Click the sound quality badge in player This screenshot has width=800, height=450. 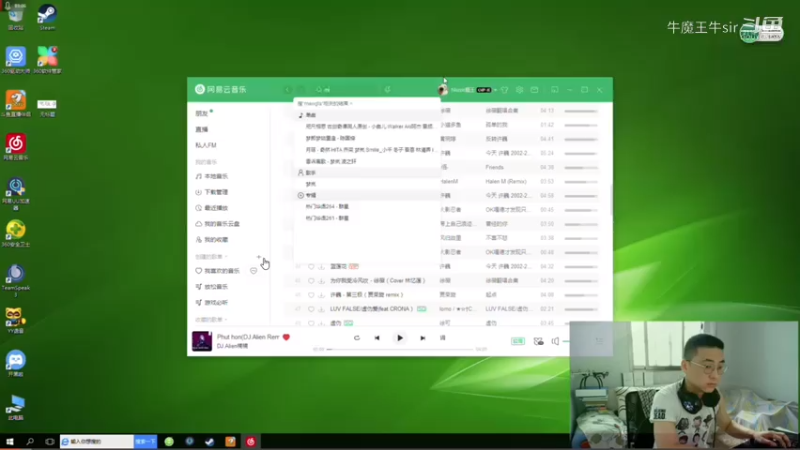[x=518, y=341]
